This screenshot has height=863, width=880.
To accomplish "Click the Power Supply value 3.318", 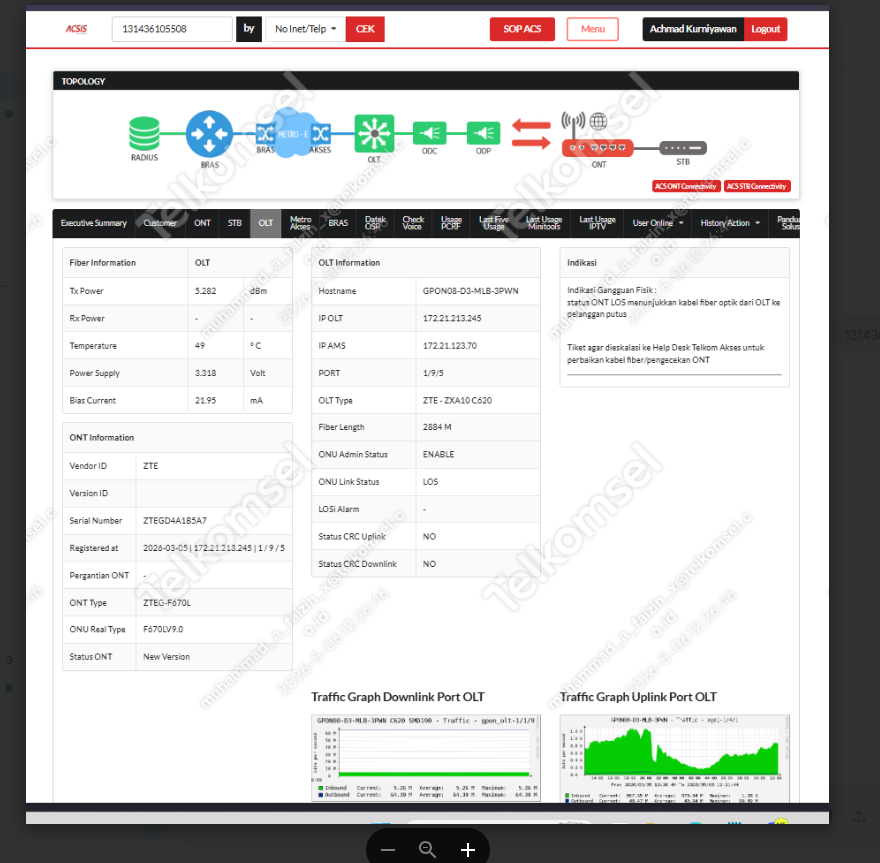I will [x=205, y=373].
